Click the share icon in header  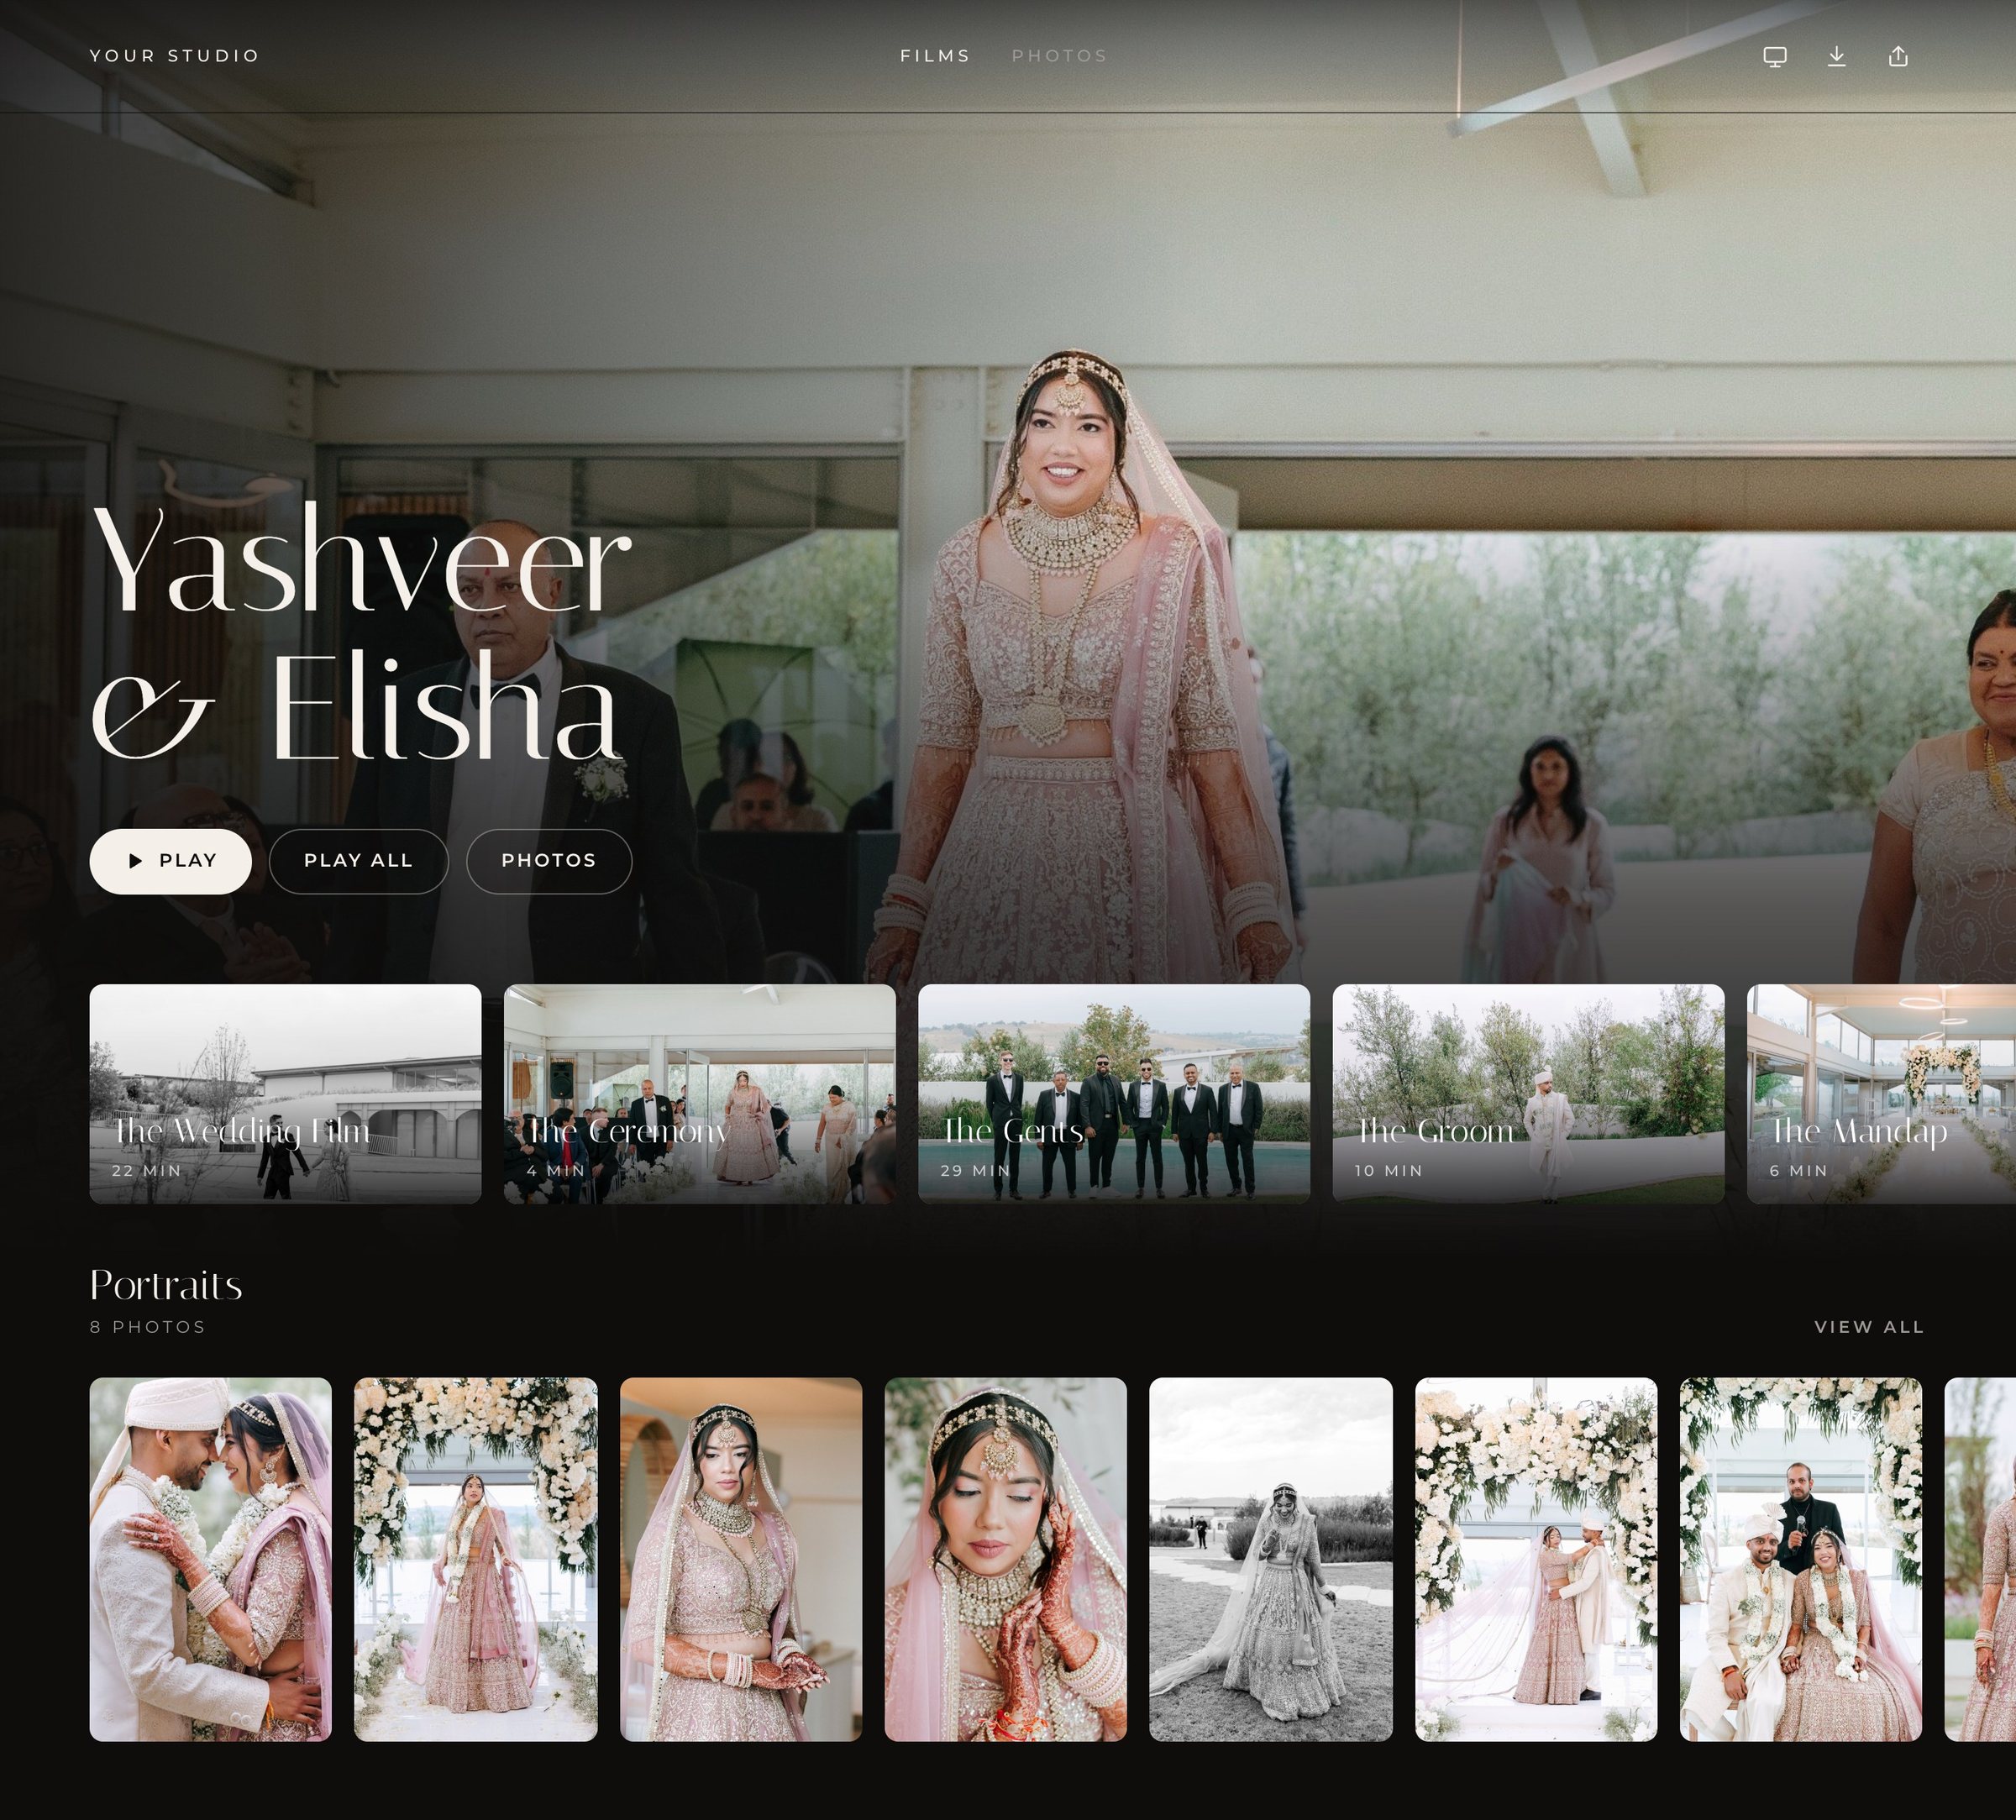(1898, 56)
